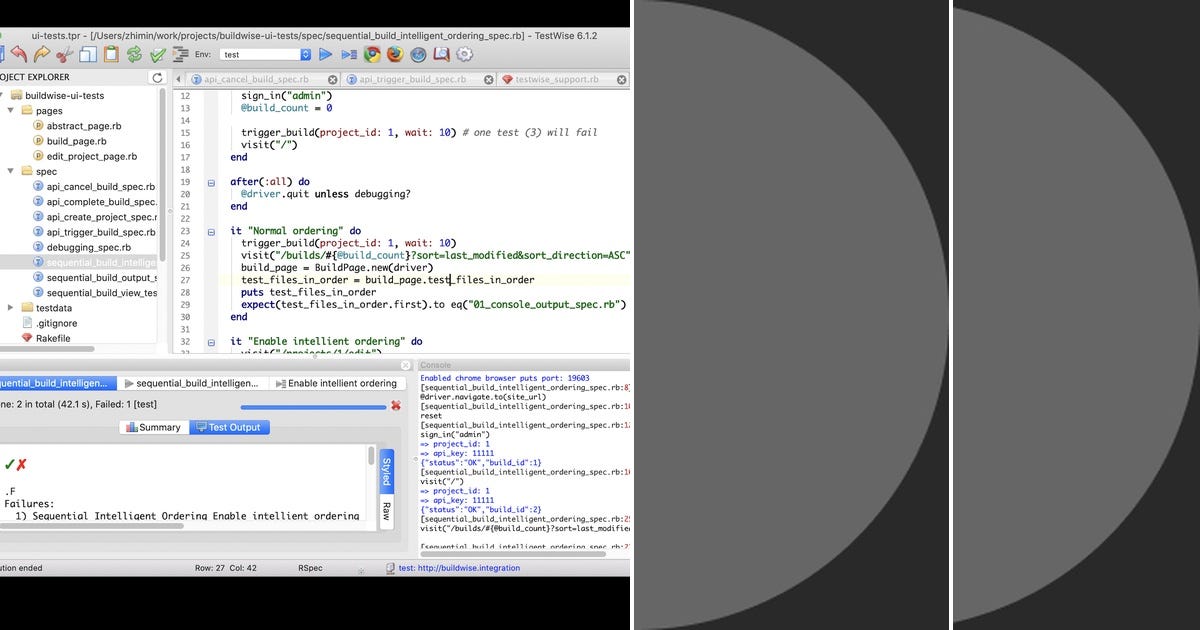This screenshot has height=630, width=1200.
Task: Click the green syntax check icon
Action: [156, 55]
